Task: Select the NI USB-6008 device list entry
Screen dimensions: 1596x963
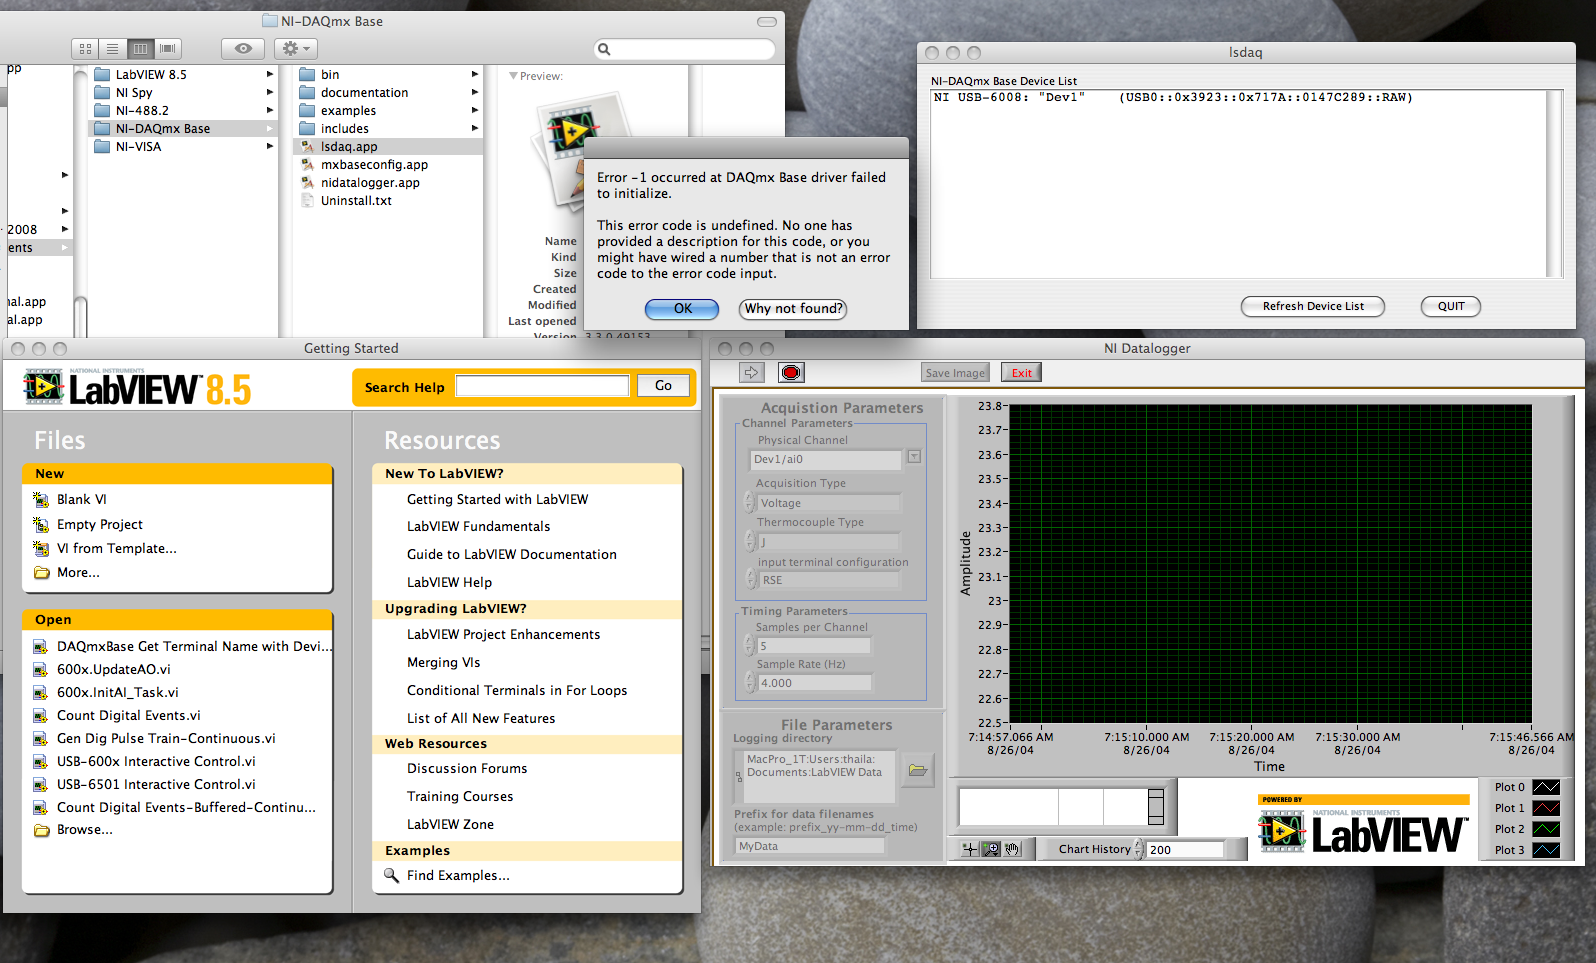Action: [x=1172, y=97]
